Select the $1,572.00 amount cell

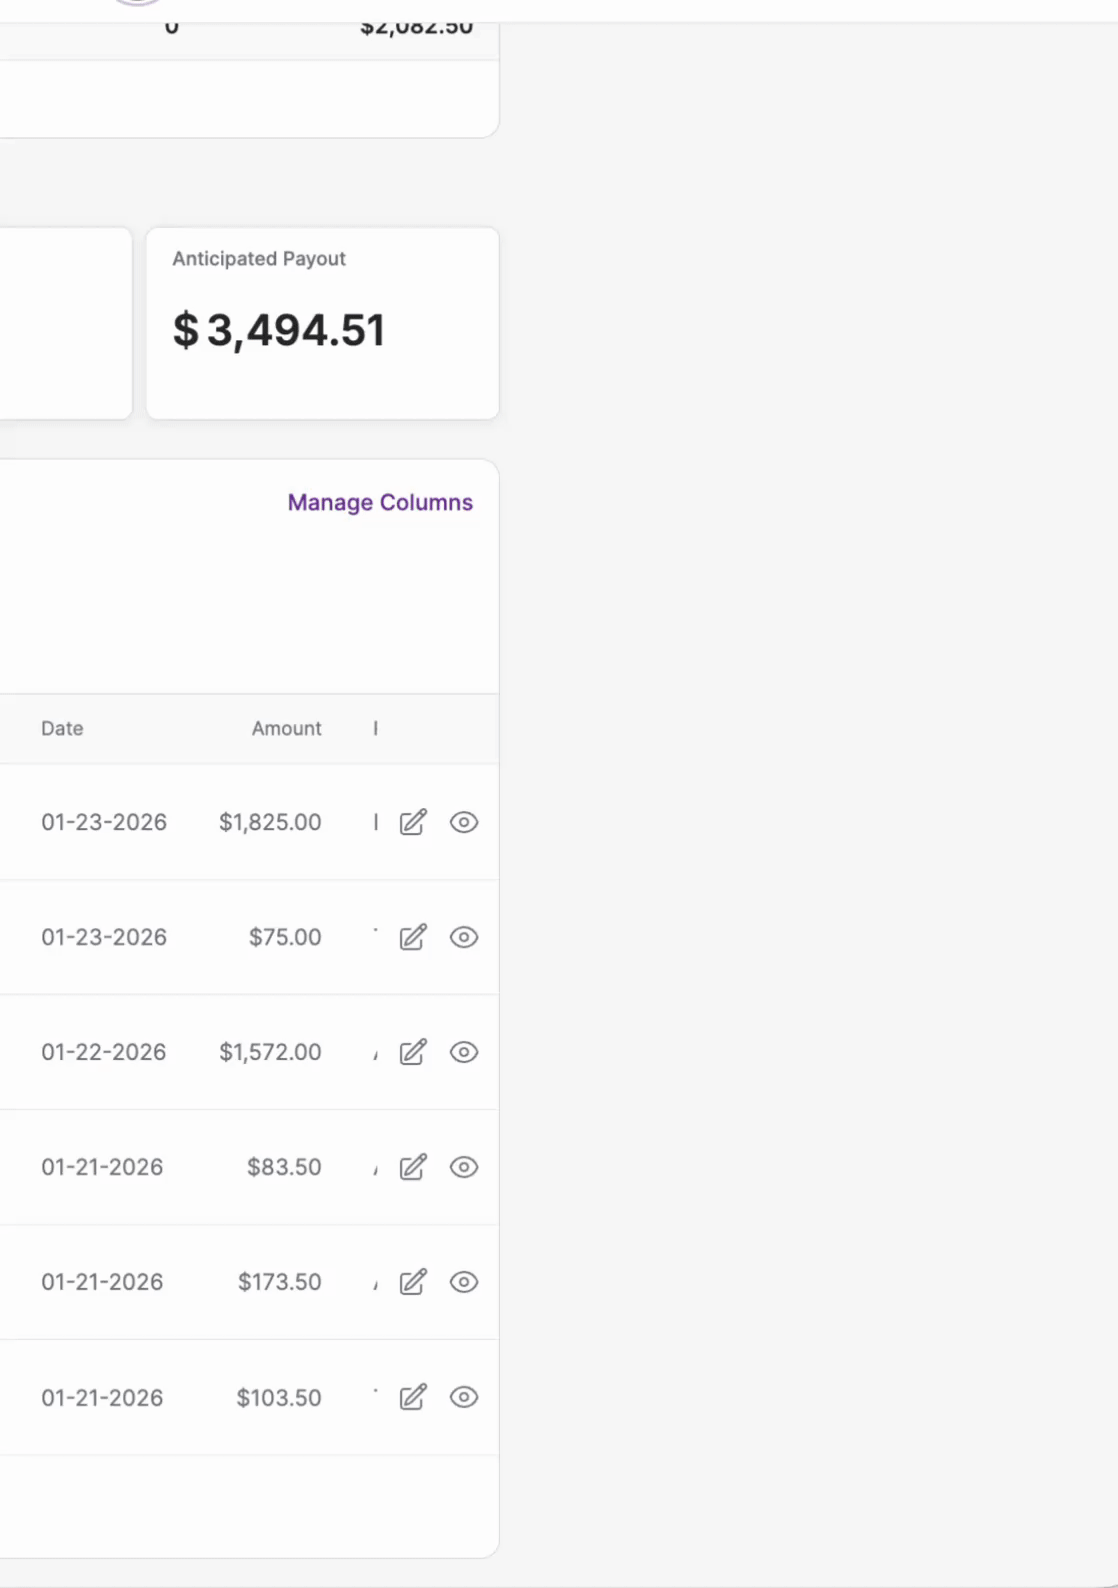pos(270,1052)
